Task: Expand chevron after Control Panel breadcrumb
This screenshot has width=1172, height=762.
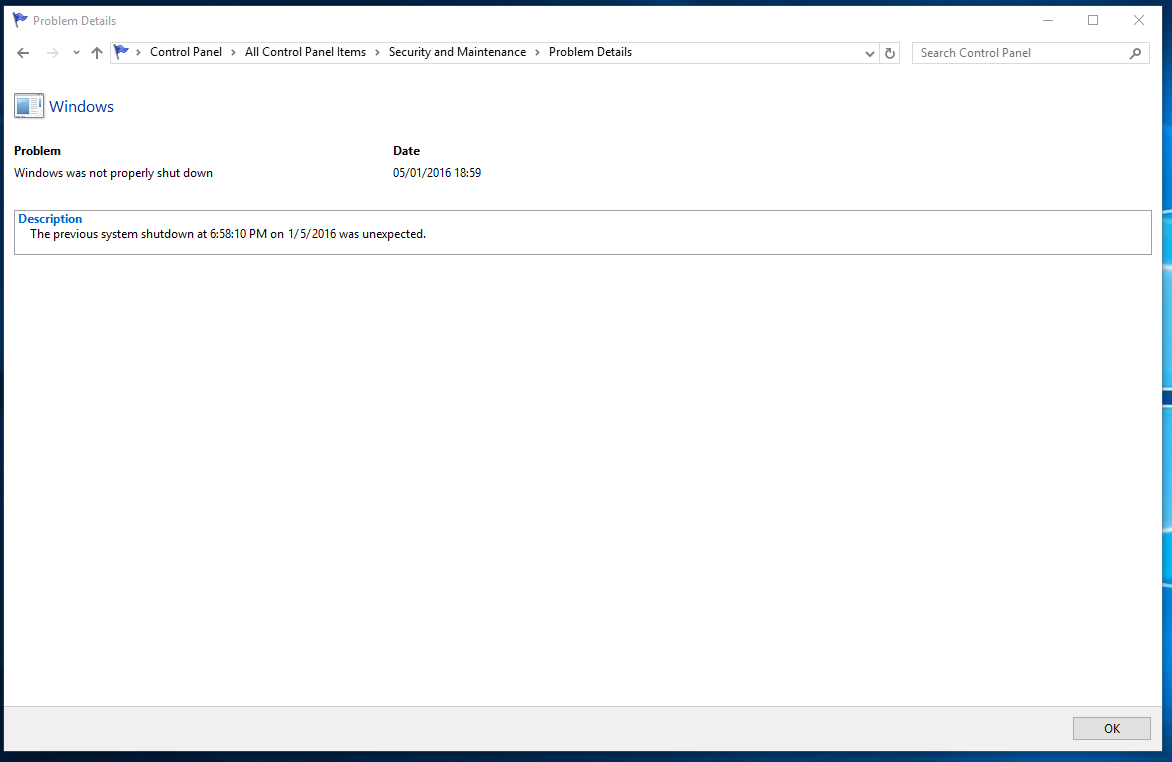Action: (233, 52)
